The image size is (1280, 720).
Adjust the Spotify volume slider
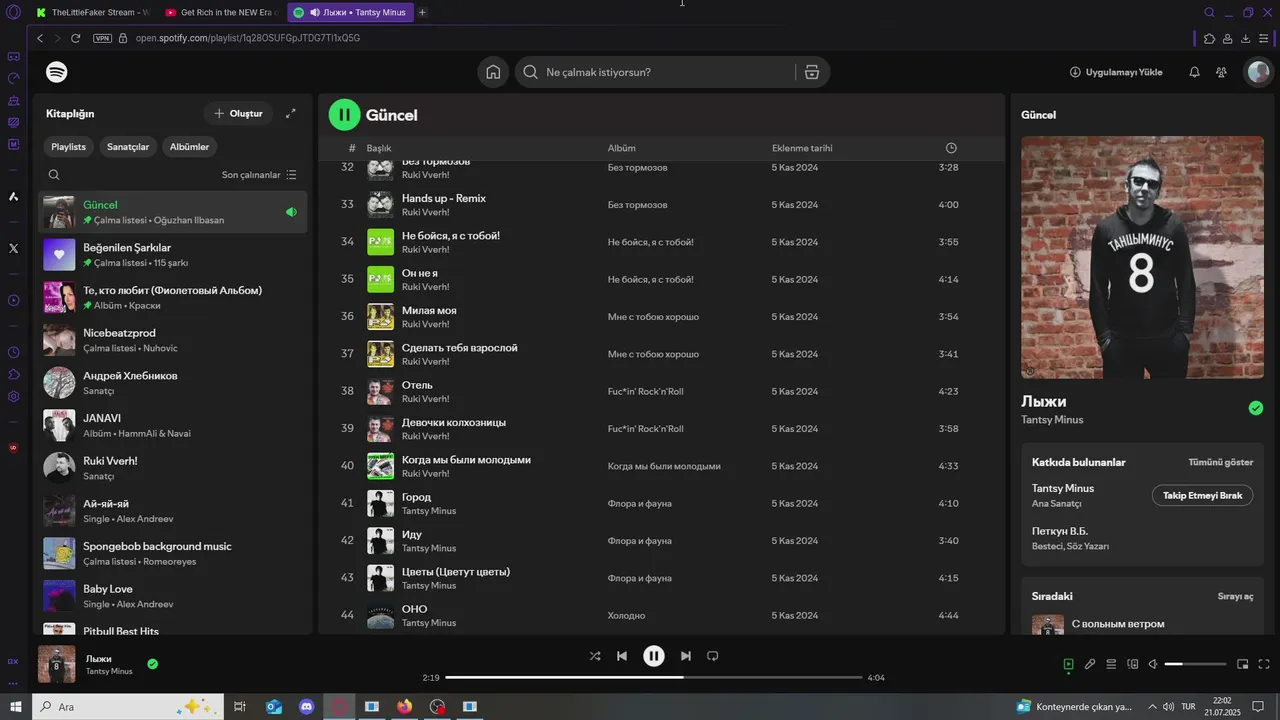1195,664
